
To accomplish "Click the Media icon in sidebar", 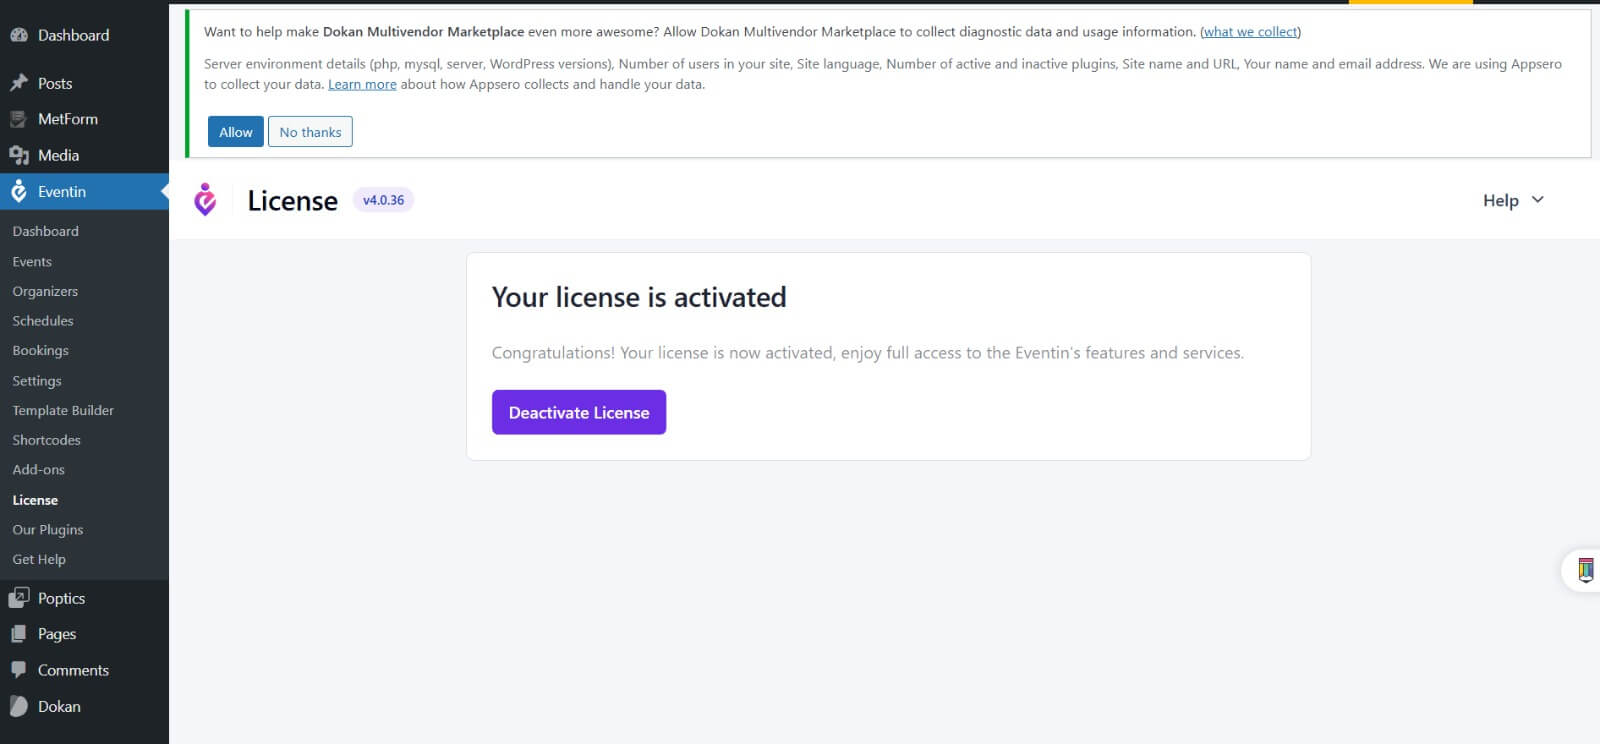I will pyautogui.click(x=19, y=155).
